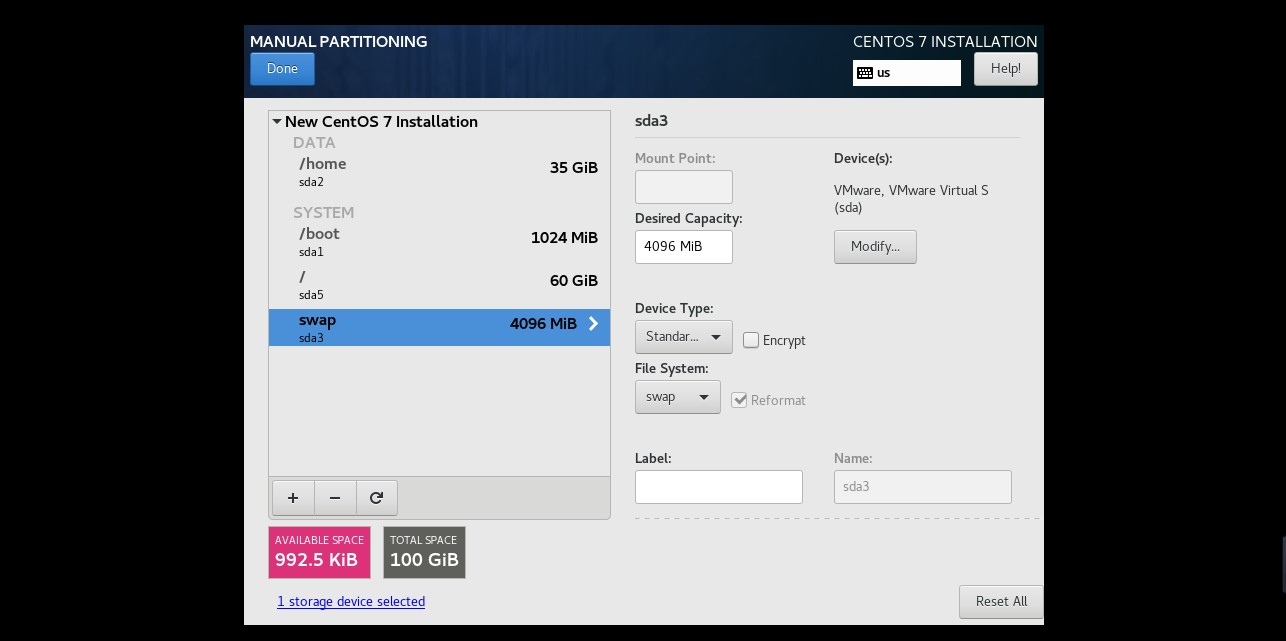Click the 35 GiB size value
This screenshot has height=641, width=1286.
click(574, 168)
